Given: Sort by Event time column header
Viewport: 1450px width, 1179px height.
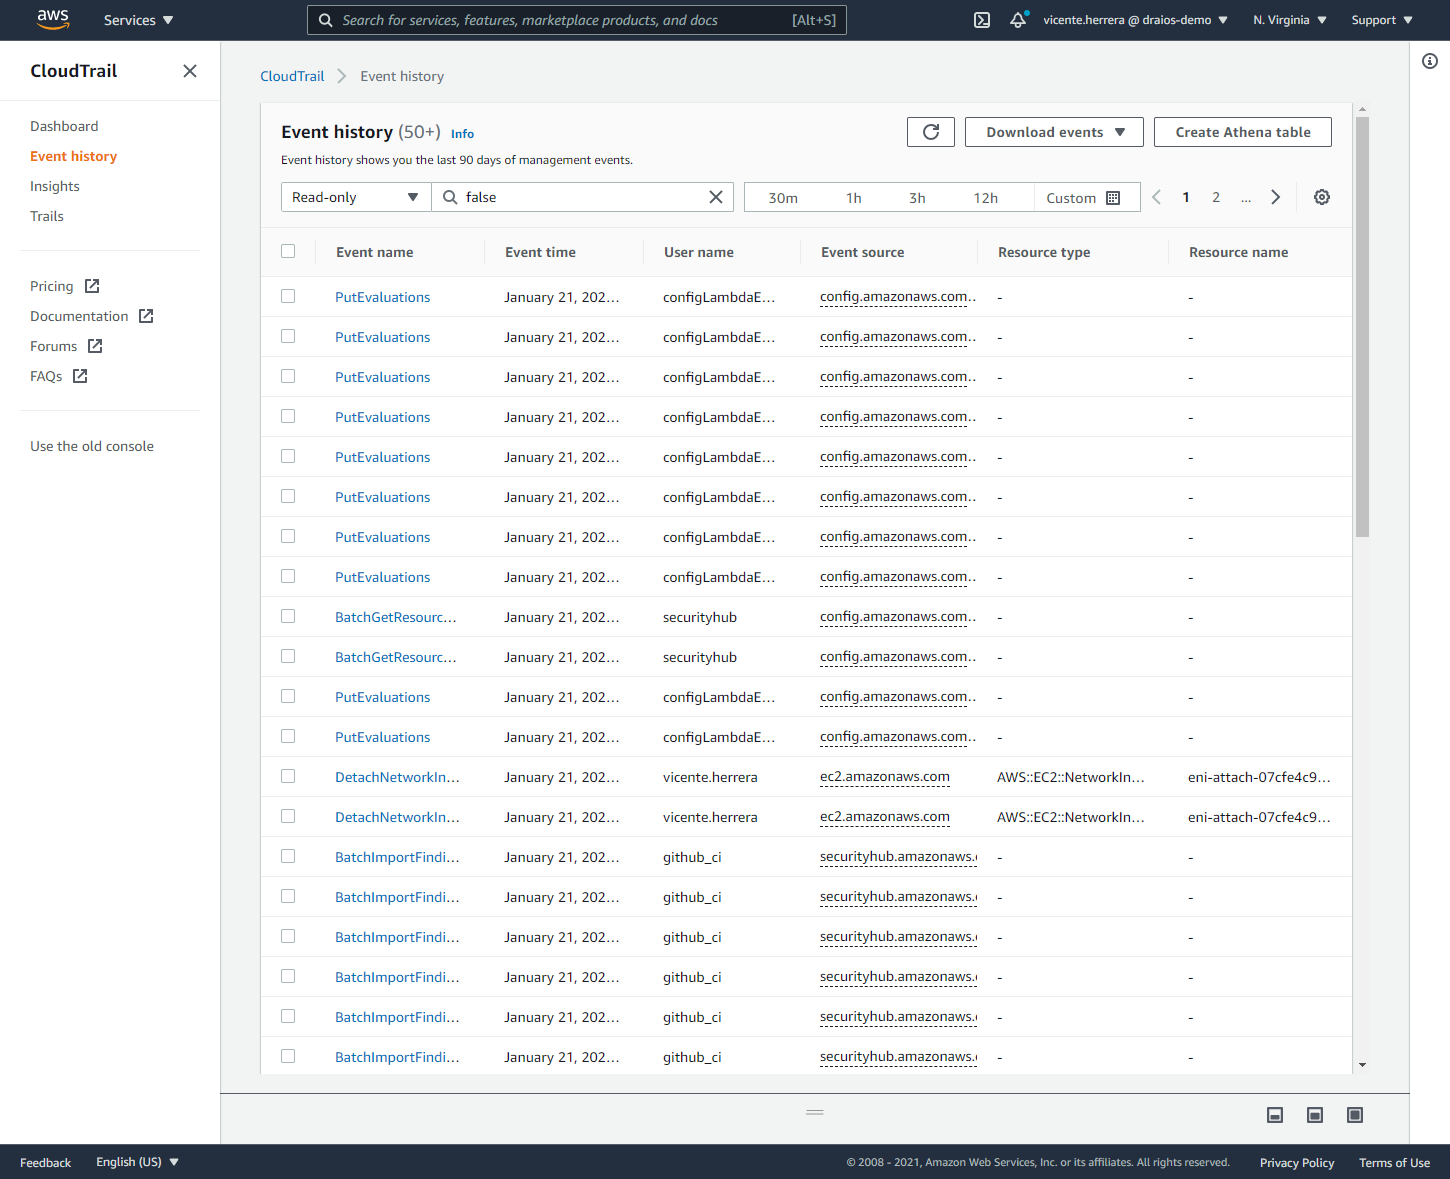Looking at the screenshot, I should [x=540, y=252].
